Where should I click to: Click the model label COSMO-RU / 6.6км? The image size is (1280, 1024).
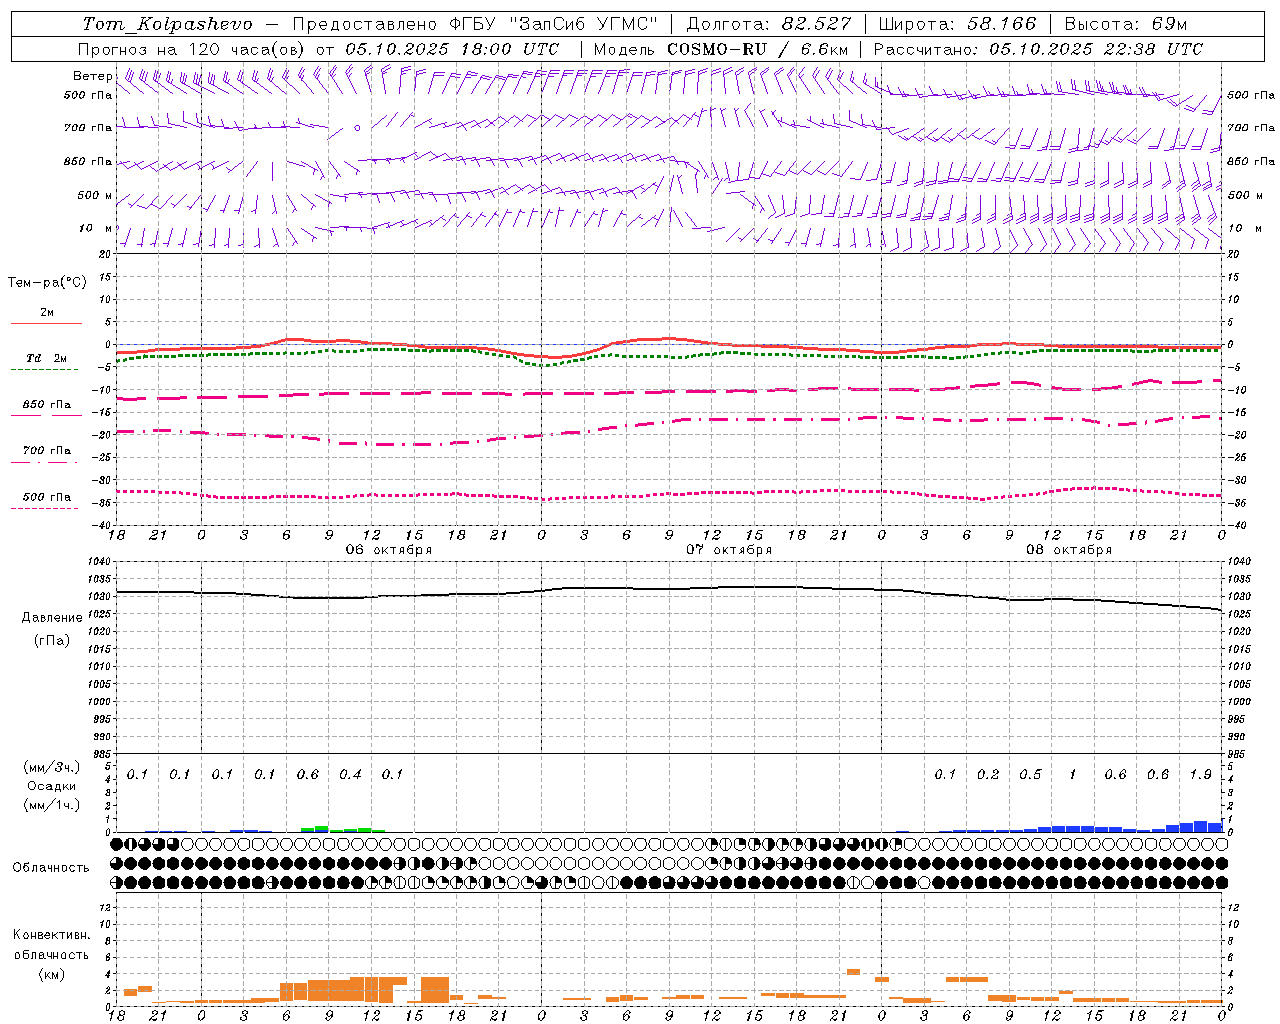point(757,48)
